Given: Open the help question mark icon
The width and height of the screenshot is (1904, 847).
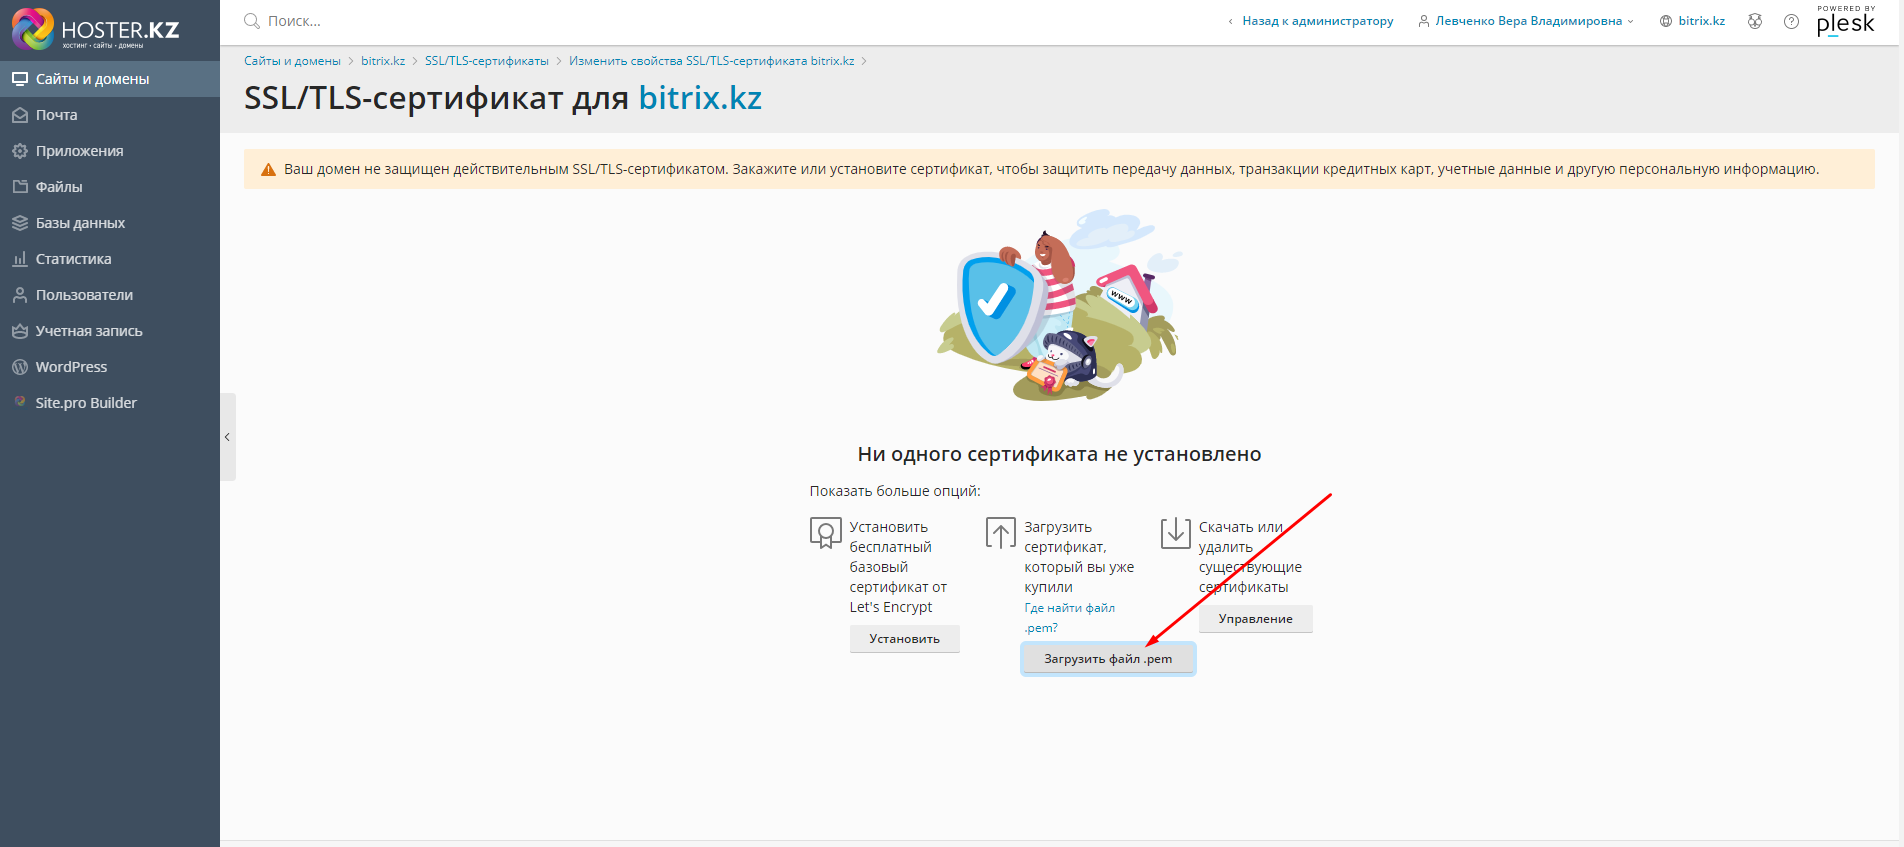Looking at the screenshot, I should [x=1791, y=21].
